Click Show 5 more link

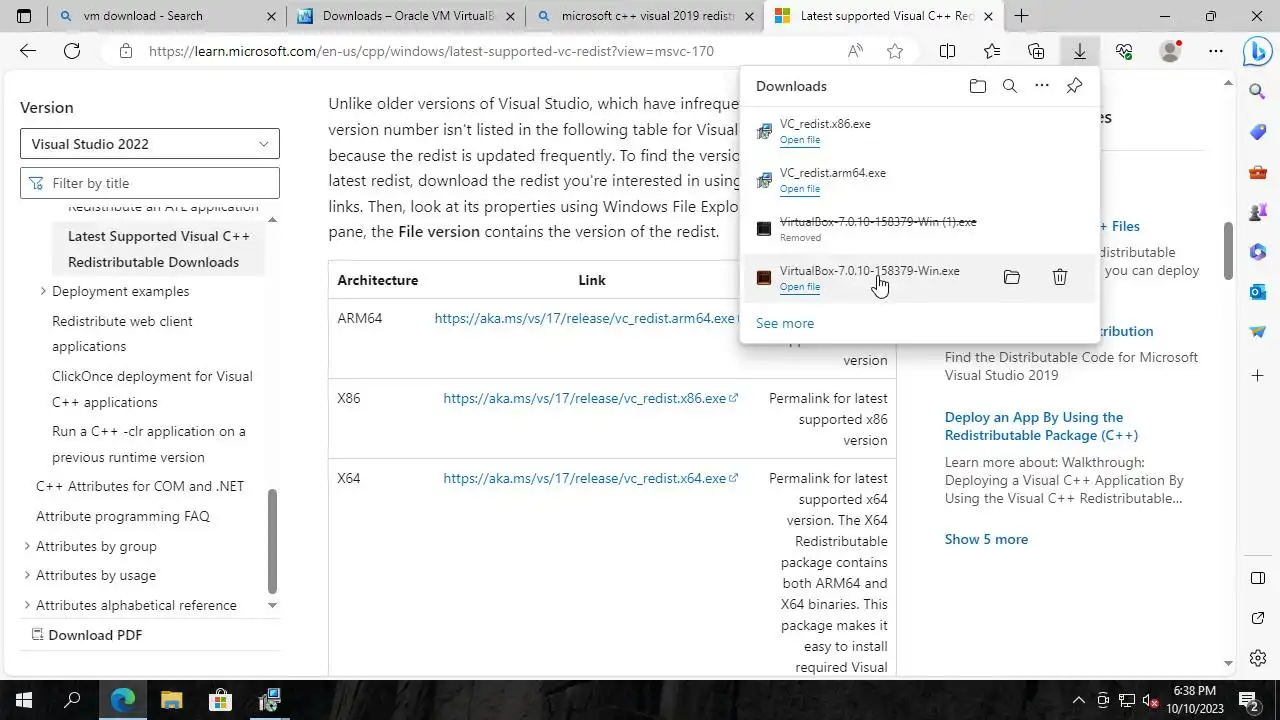click(986, 539)
